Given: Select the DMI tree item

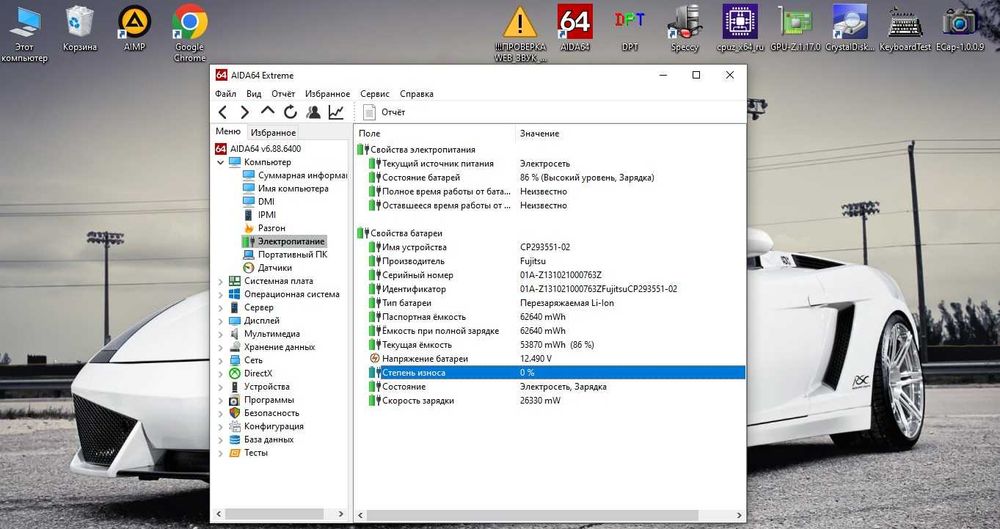Looking at the screenshot, I should 259,202.
